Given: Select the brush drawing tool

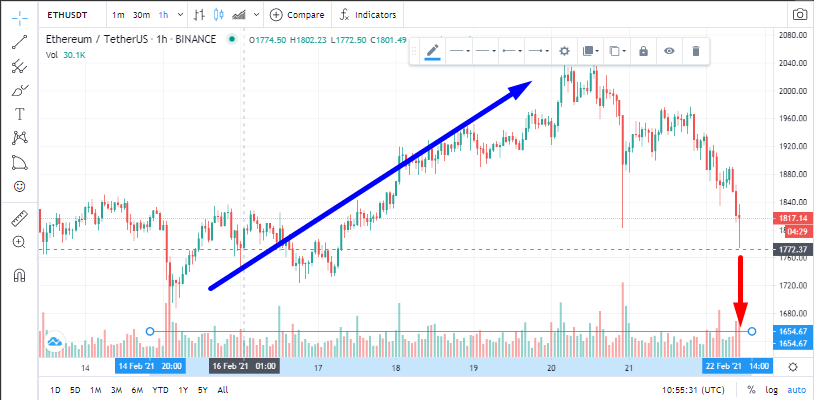Looking at the screenshot, I should coord(20,90).
